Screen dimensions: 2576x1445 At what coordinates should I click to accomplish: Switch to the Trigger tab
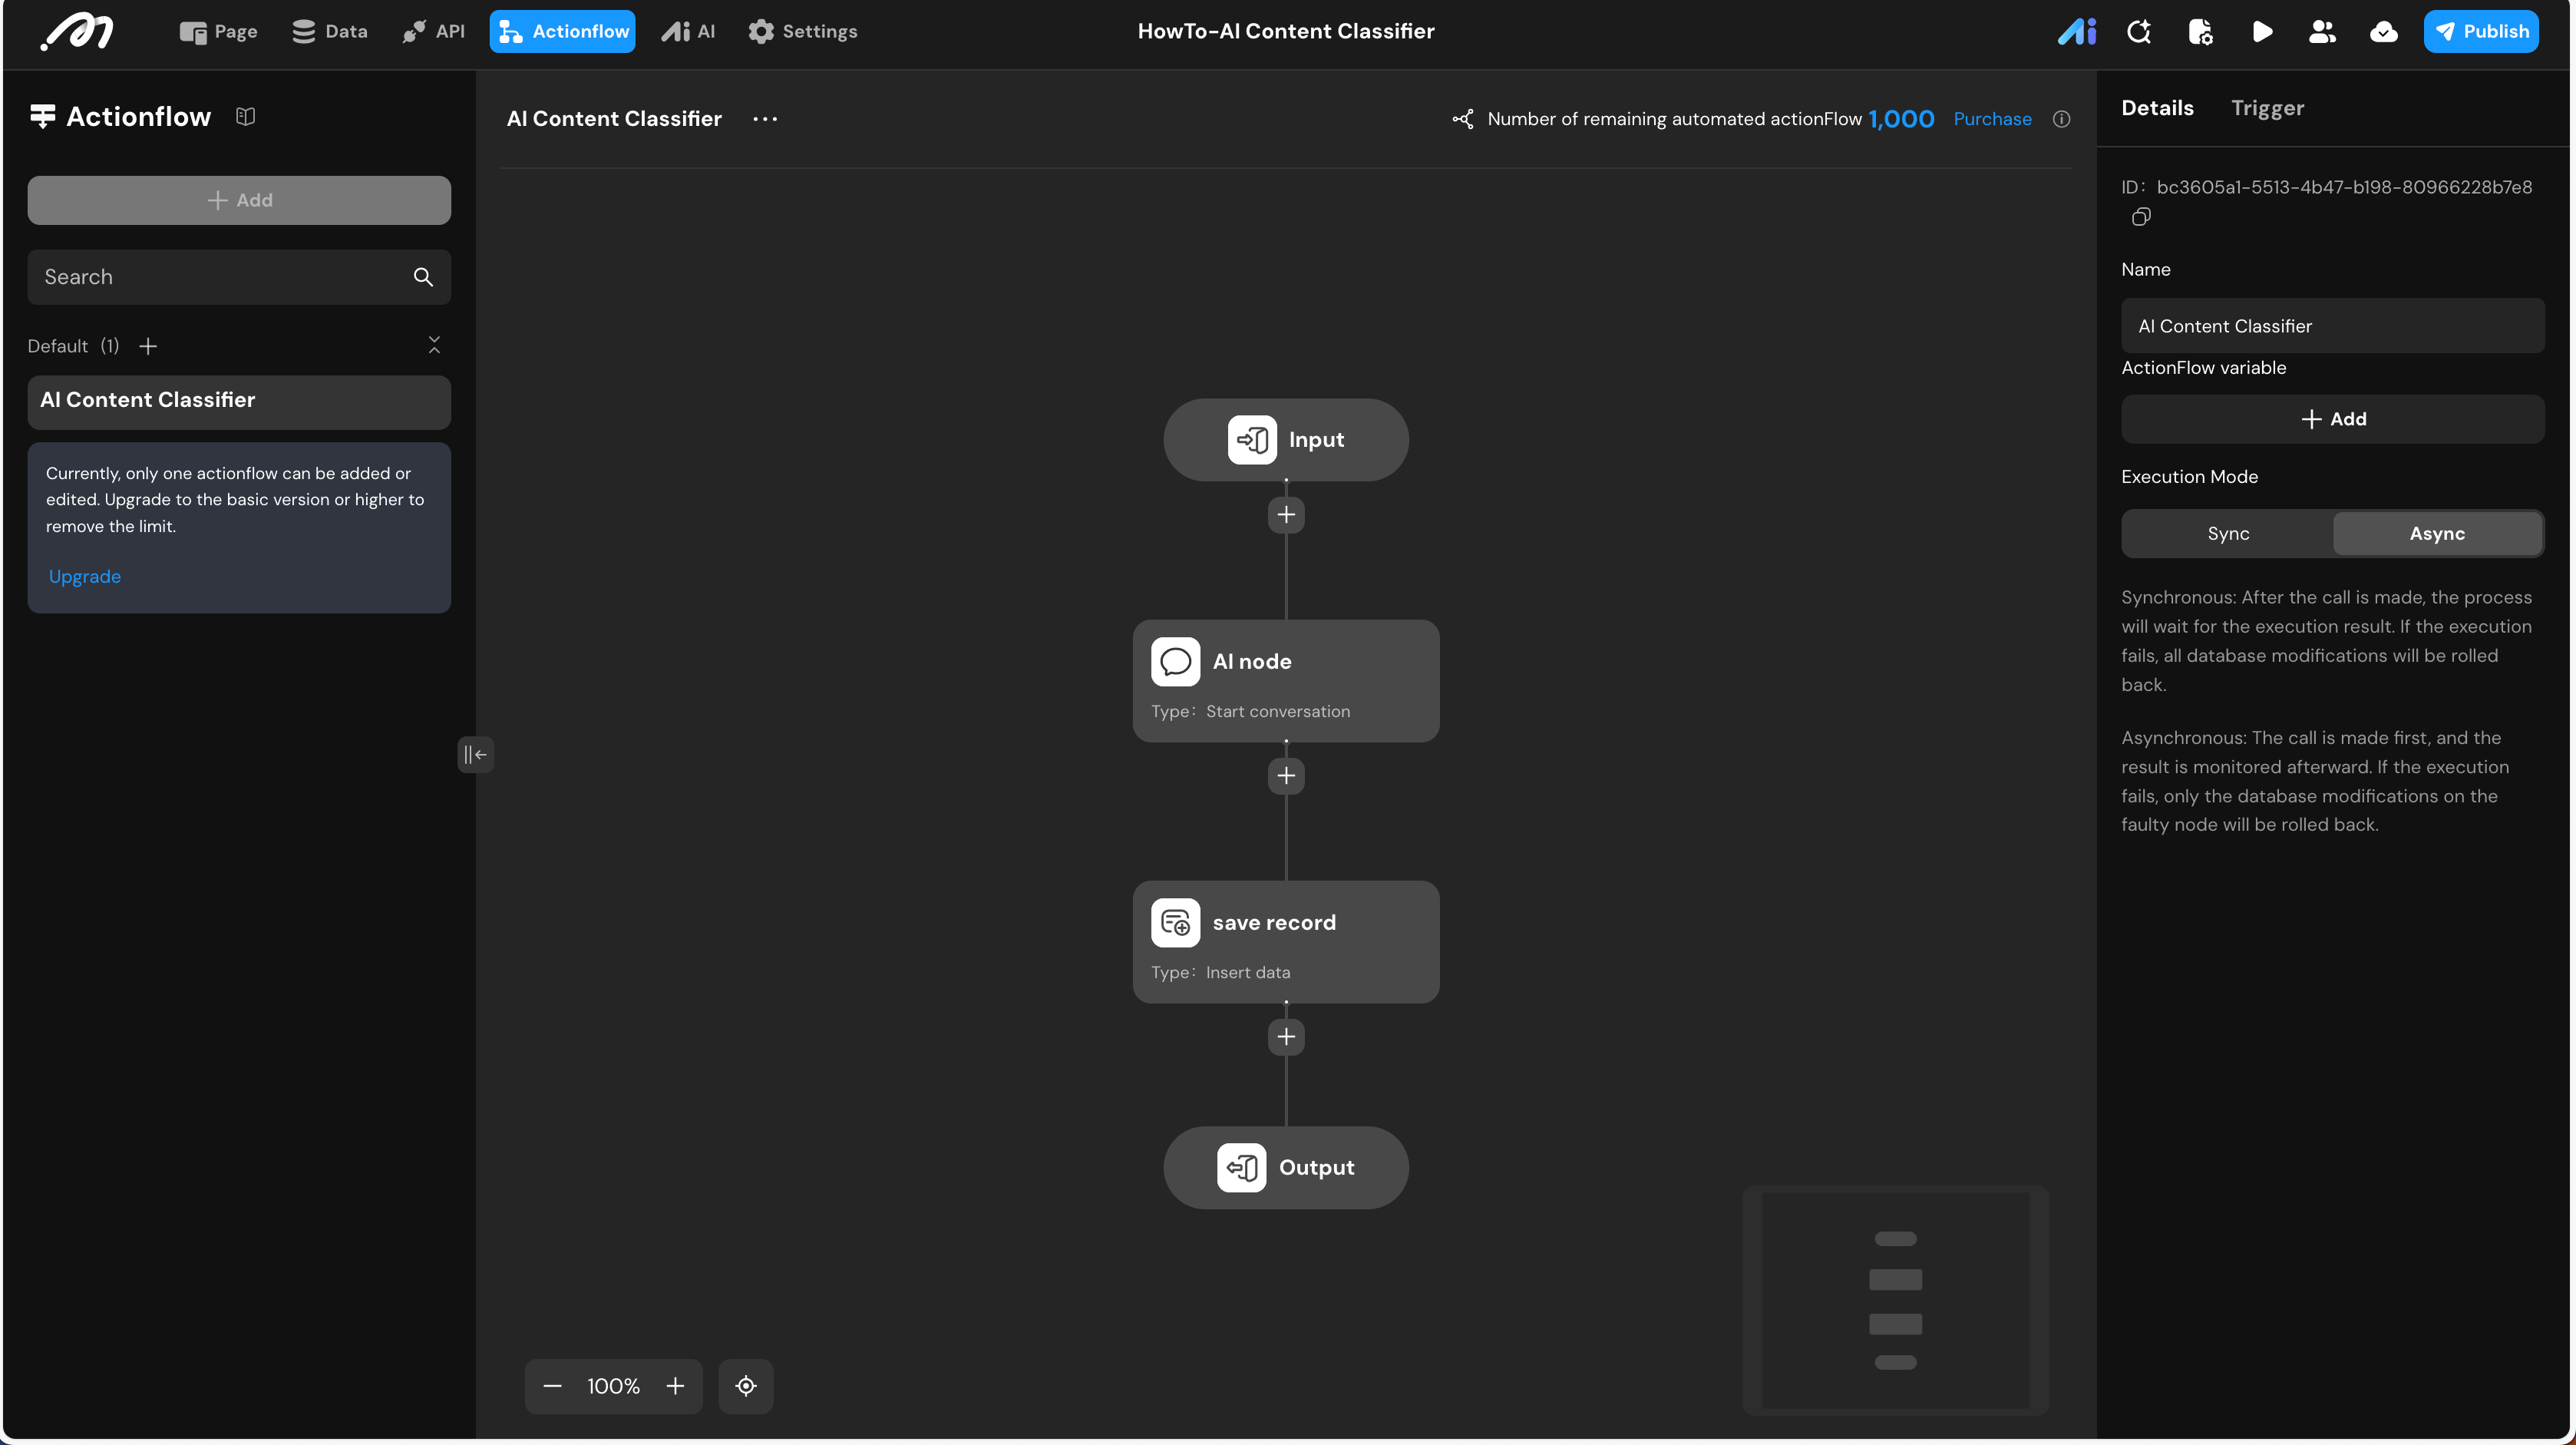(2267, 108)
